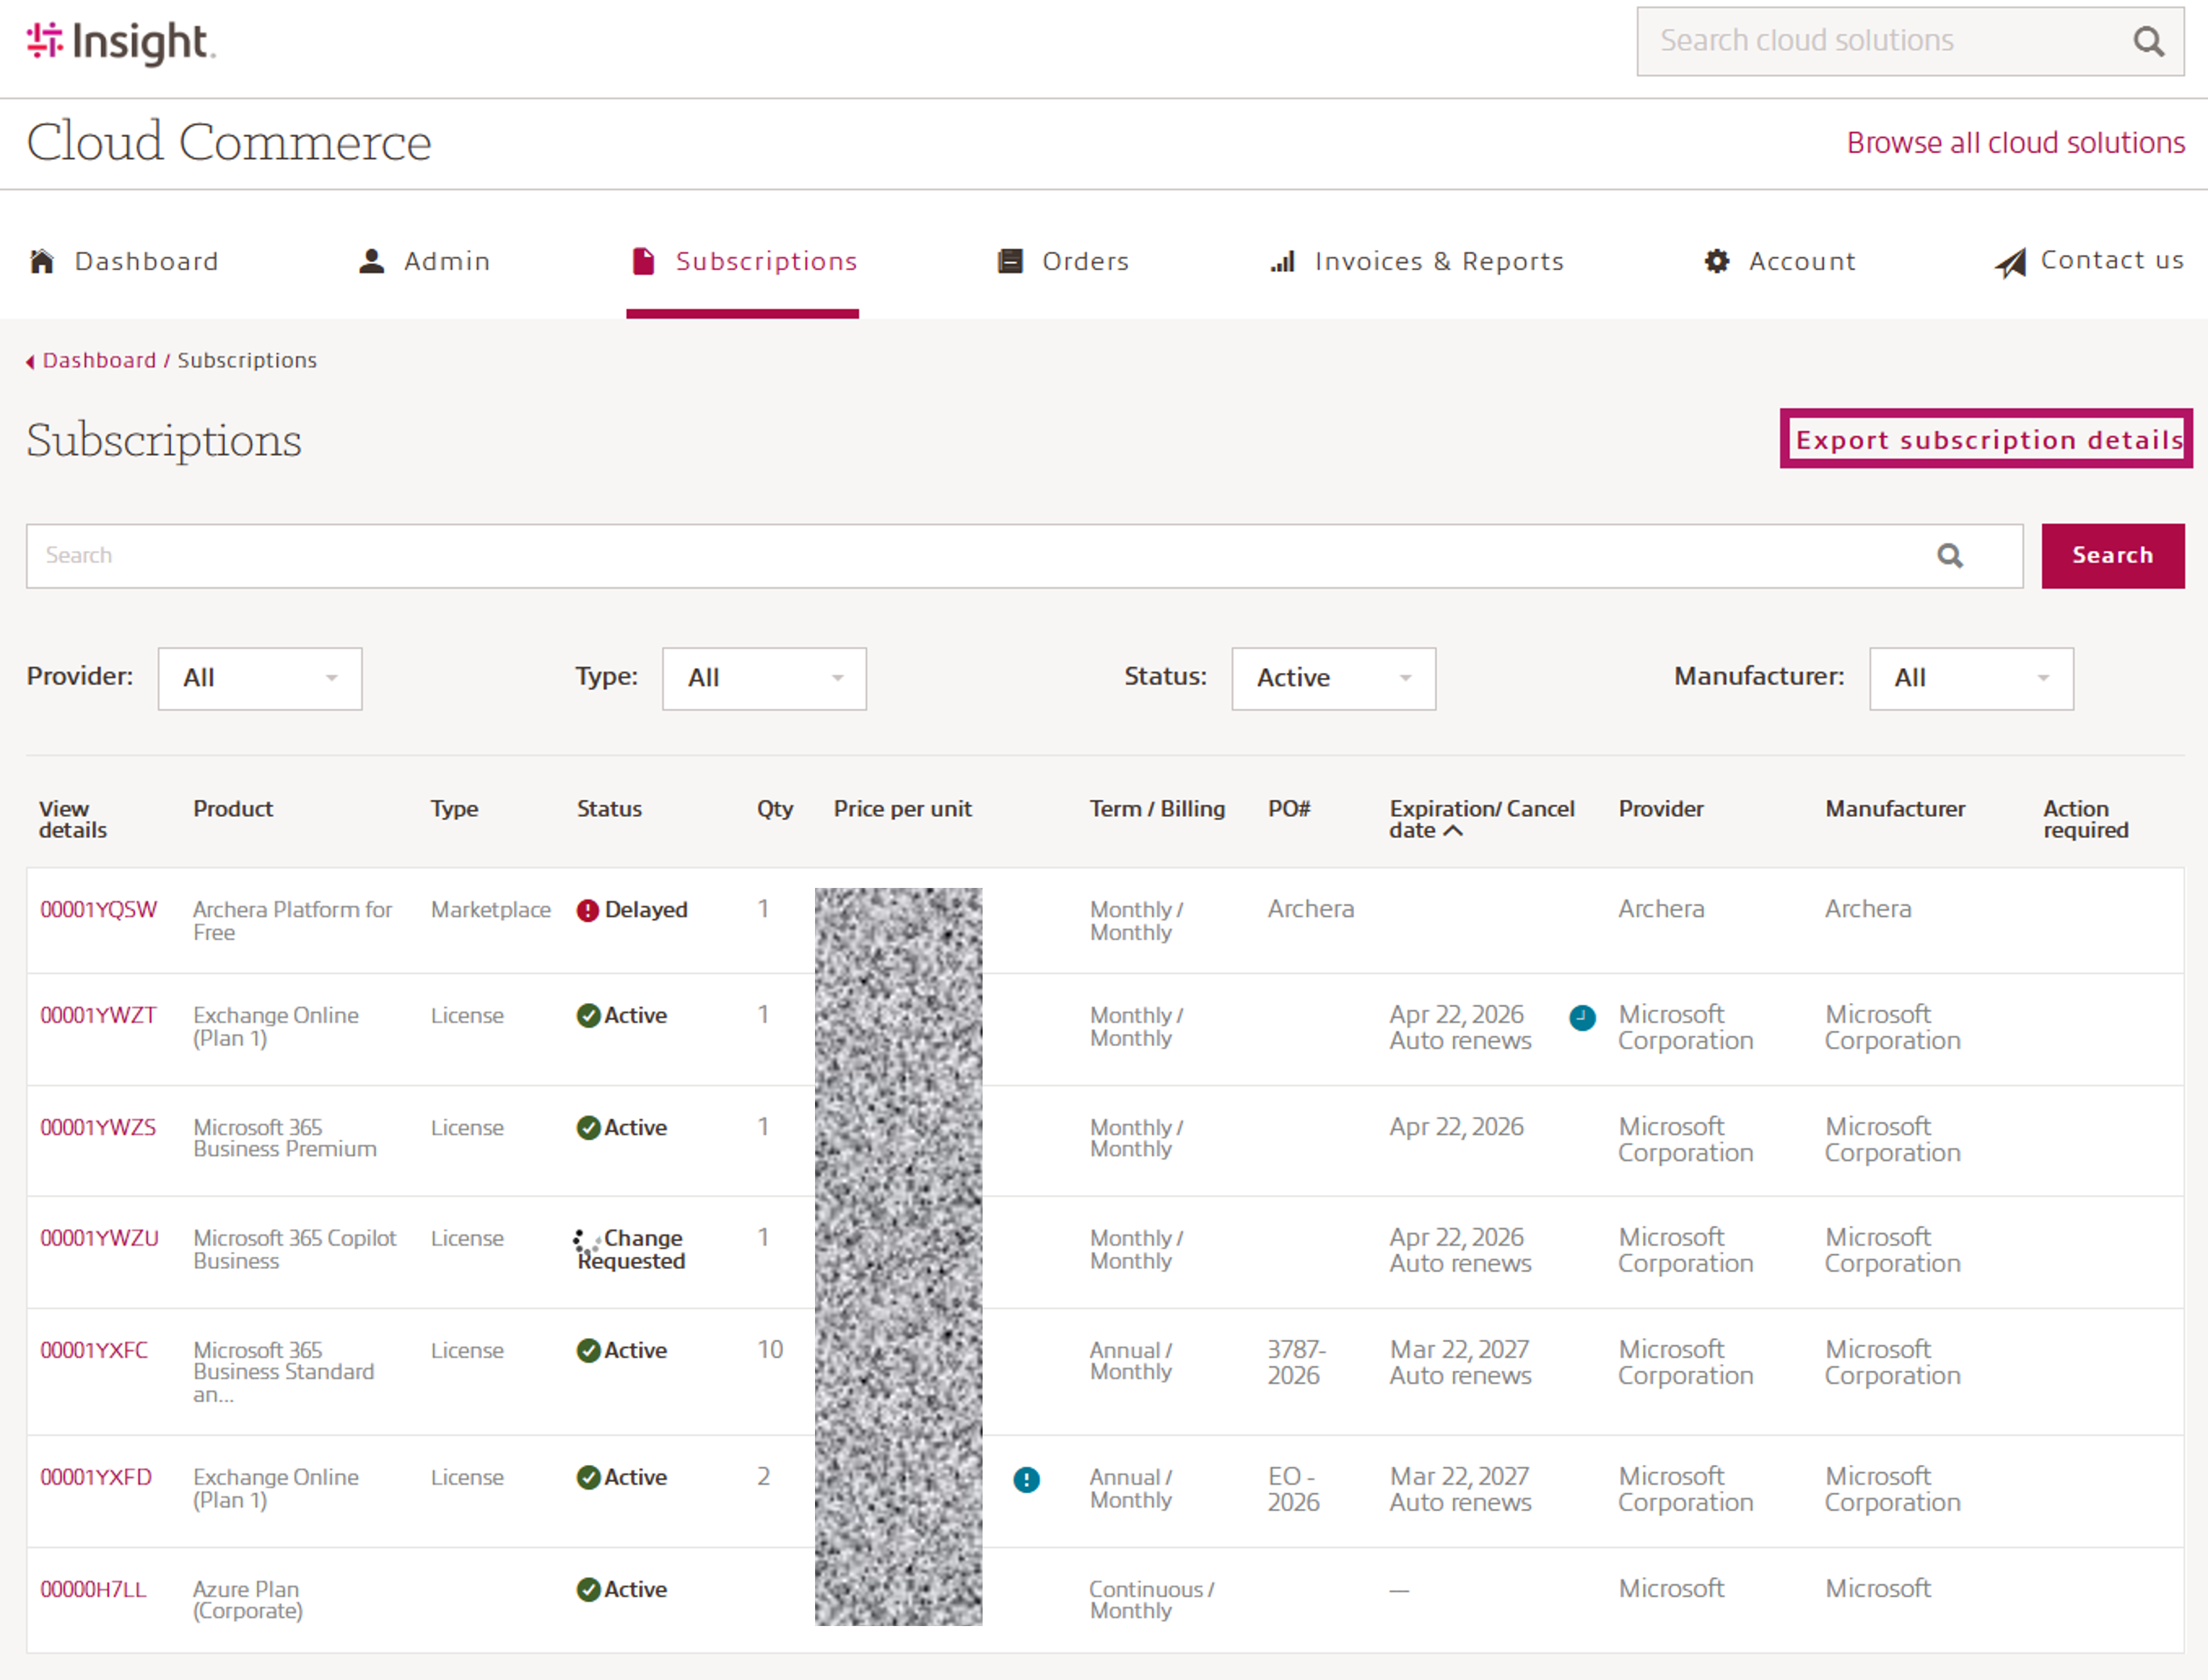This screenshot has width=2208, height=1680.
Task: Click Export subscription details button
Action: pos(1986,439)
